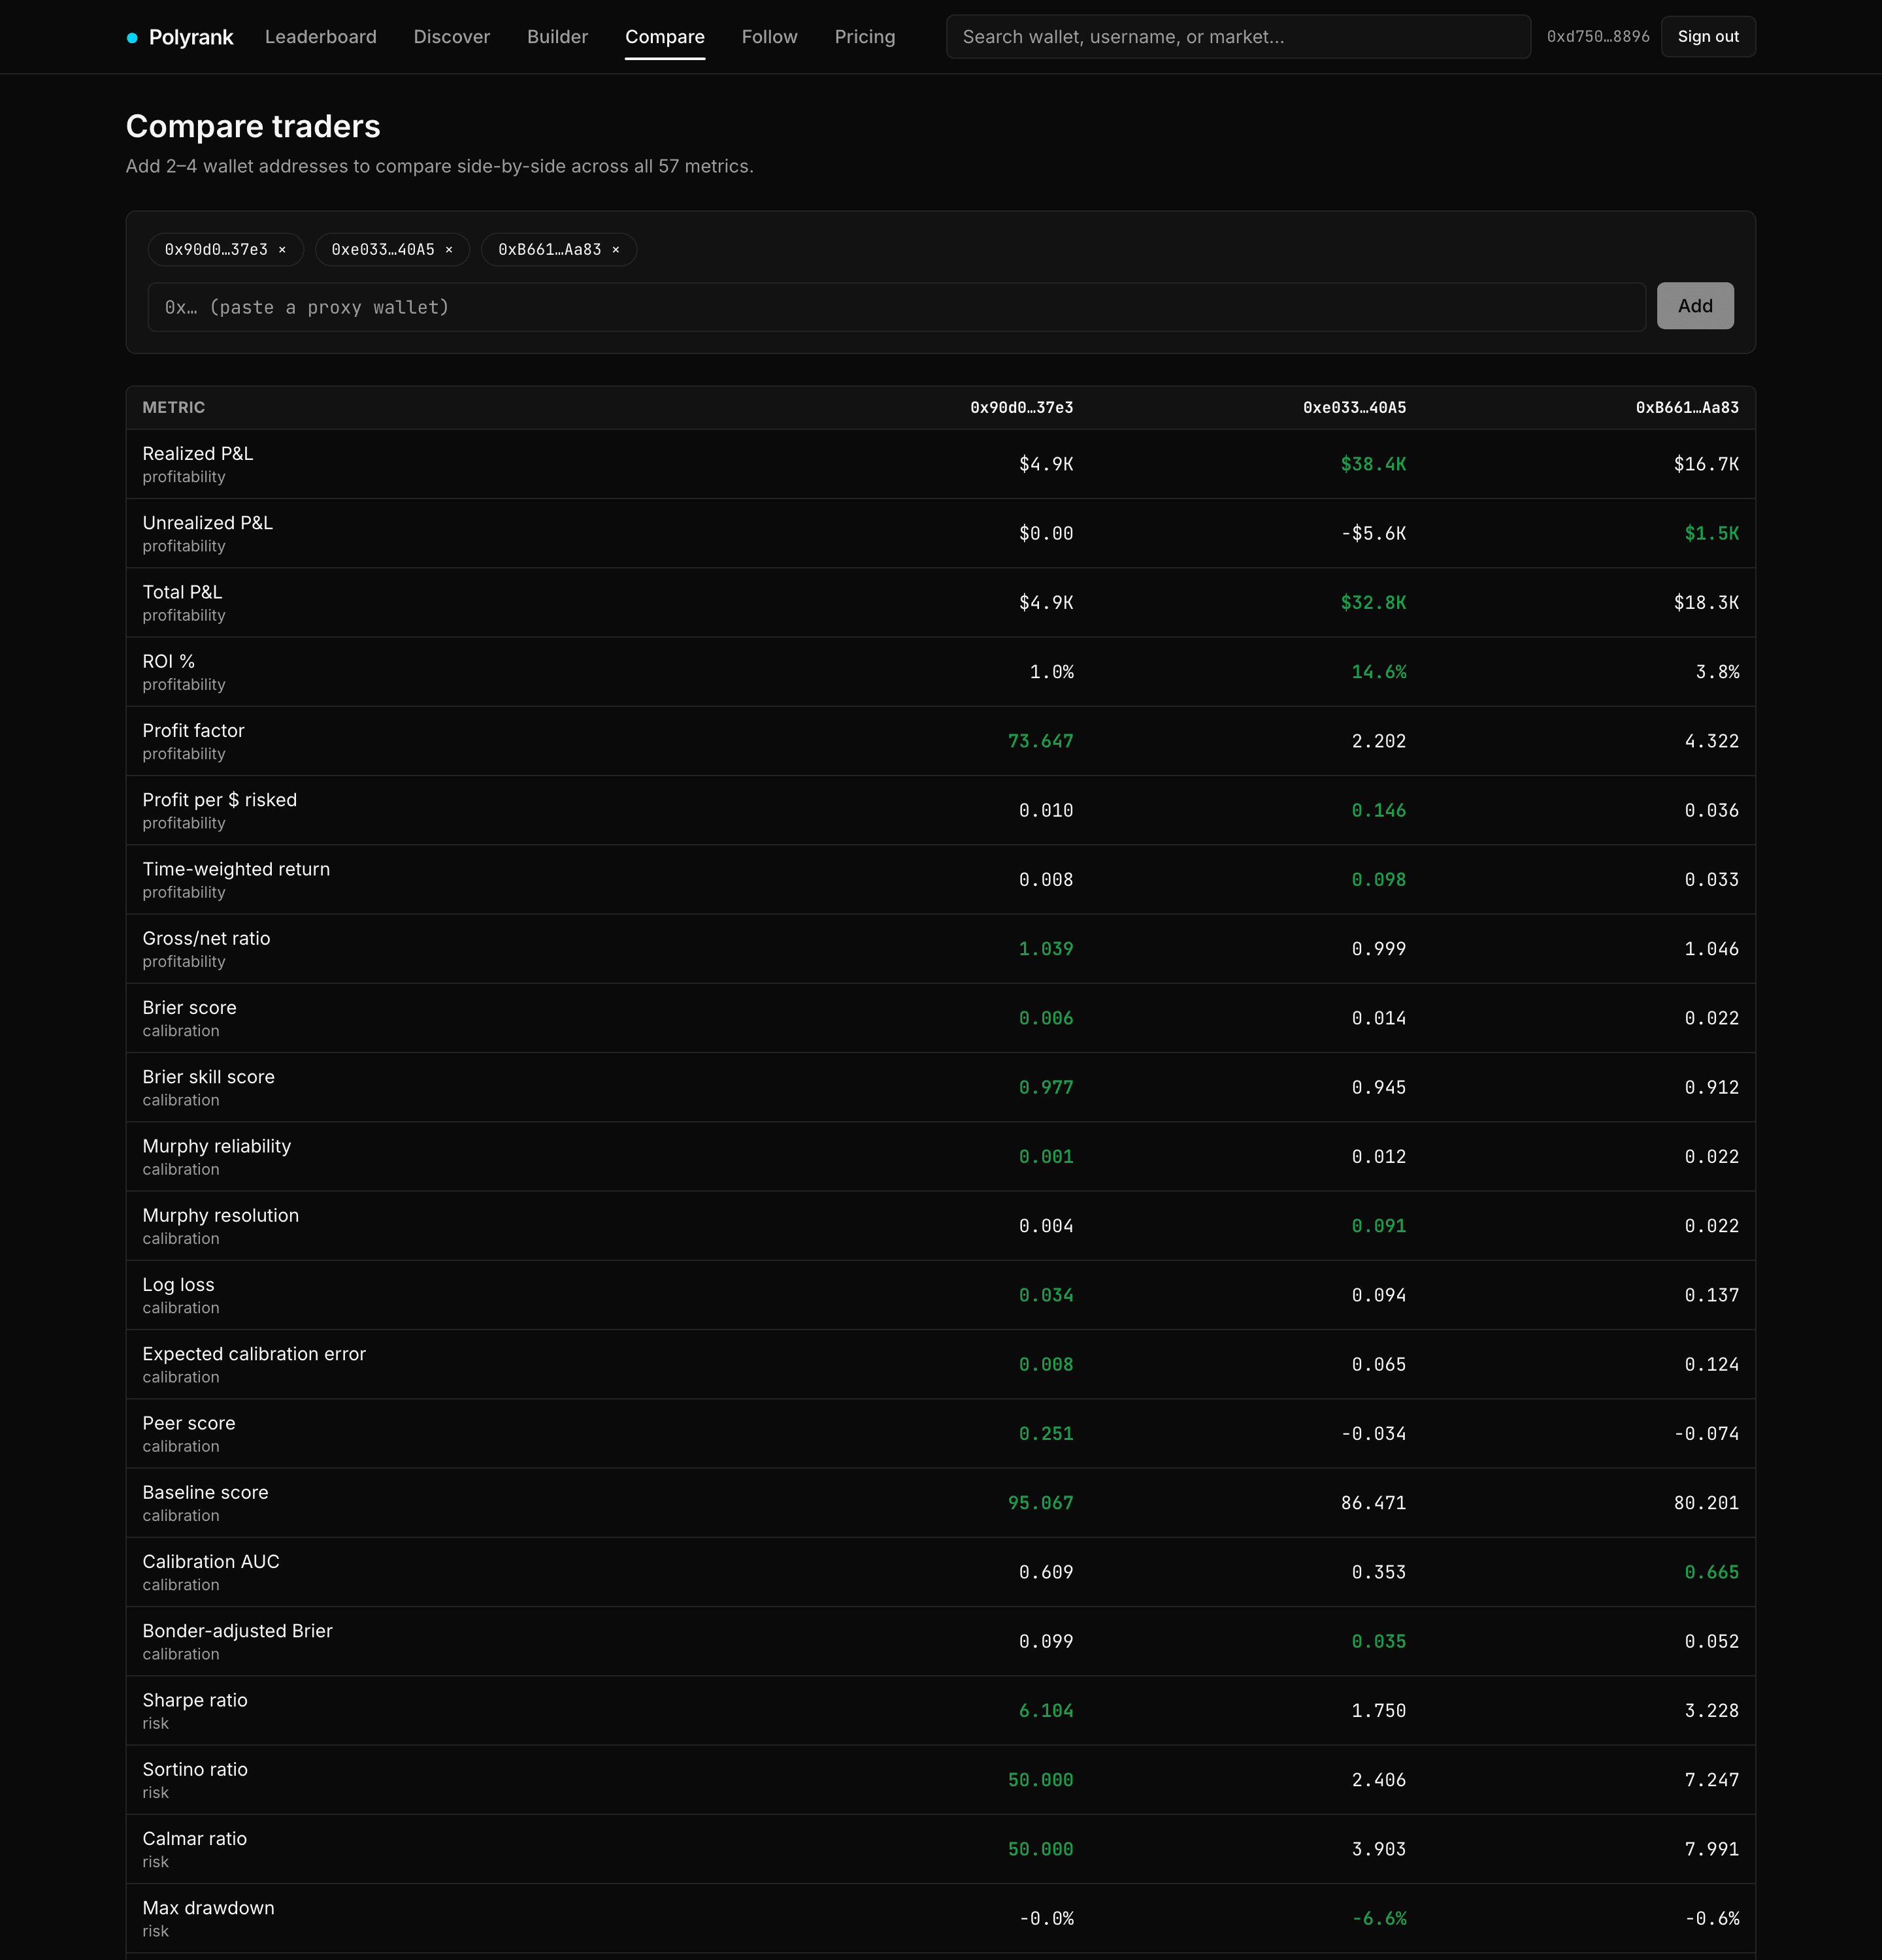1882x1960 pixels.
Task: Click the Time-weighted return label
Action: [x=236, y=869]
